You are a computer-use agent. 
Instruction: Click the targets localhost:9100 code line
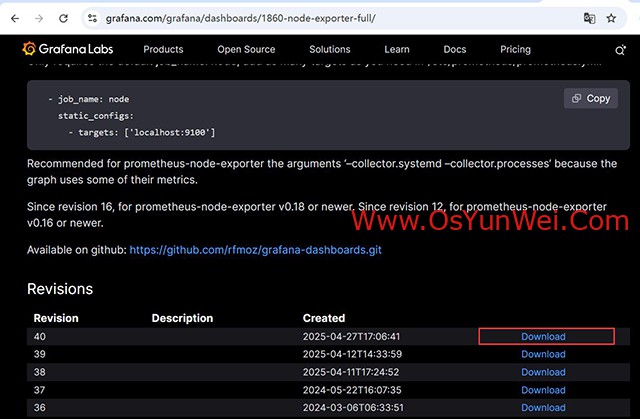[x=142, y=133]
